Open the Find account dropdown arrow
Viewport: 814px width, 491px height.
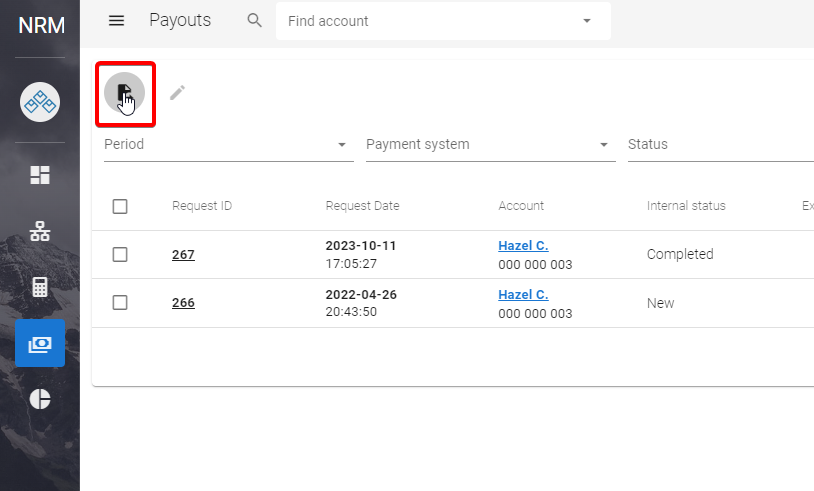point(587,21)
